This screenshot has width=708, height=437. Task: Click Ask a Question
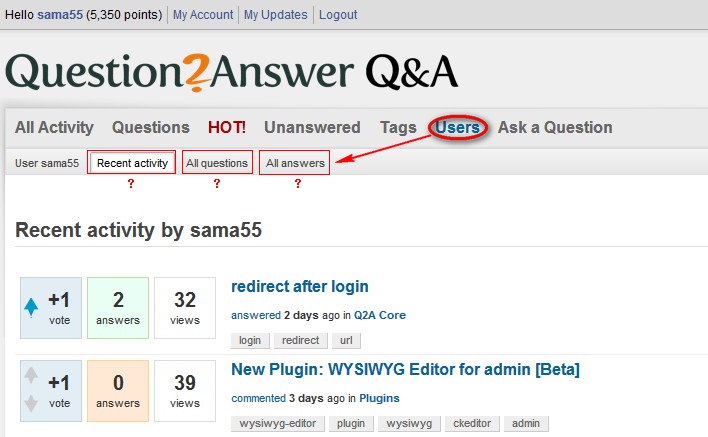pos(555,127)
